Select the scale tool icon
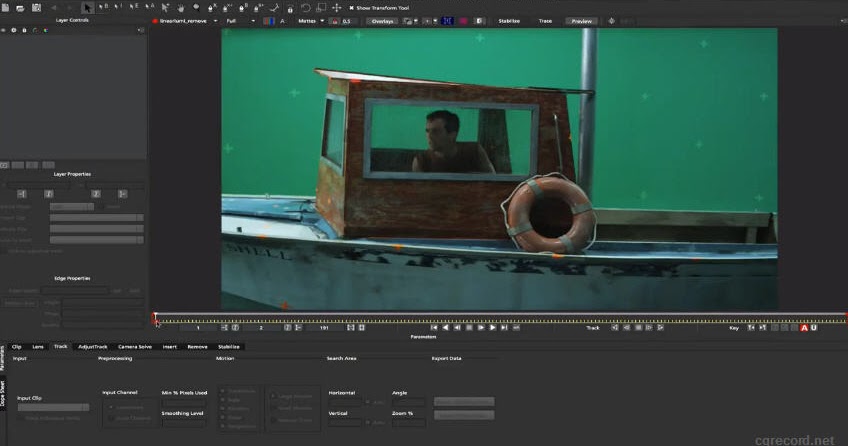 point(321,8)
